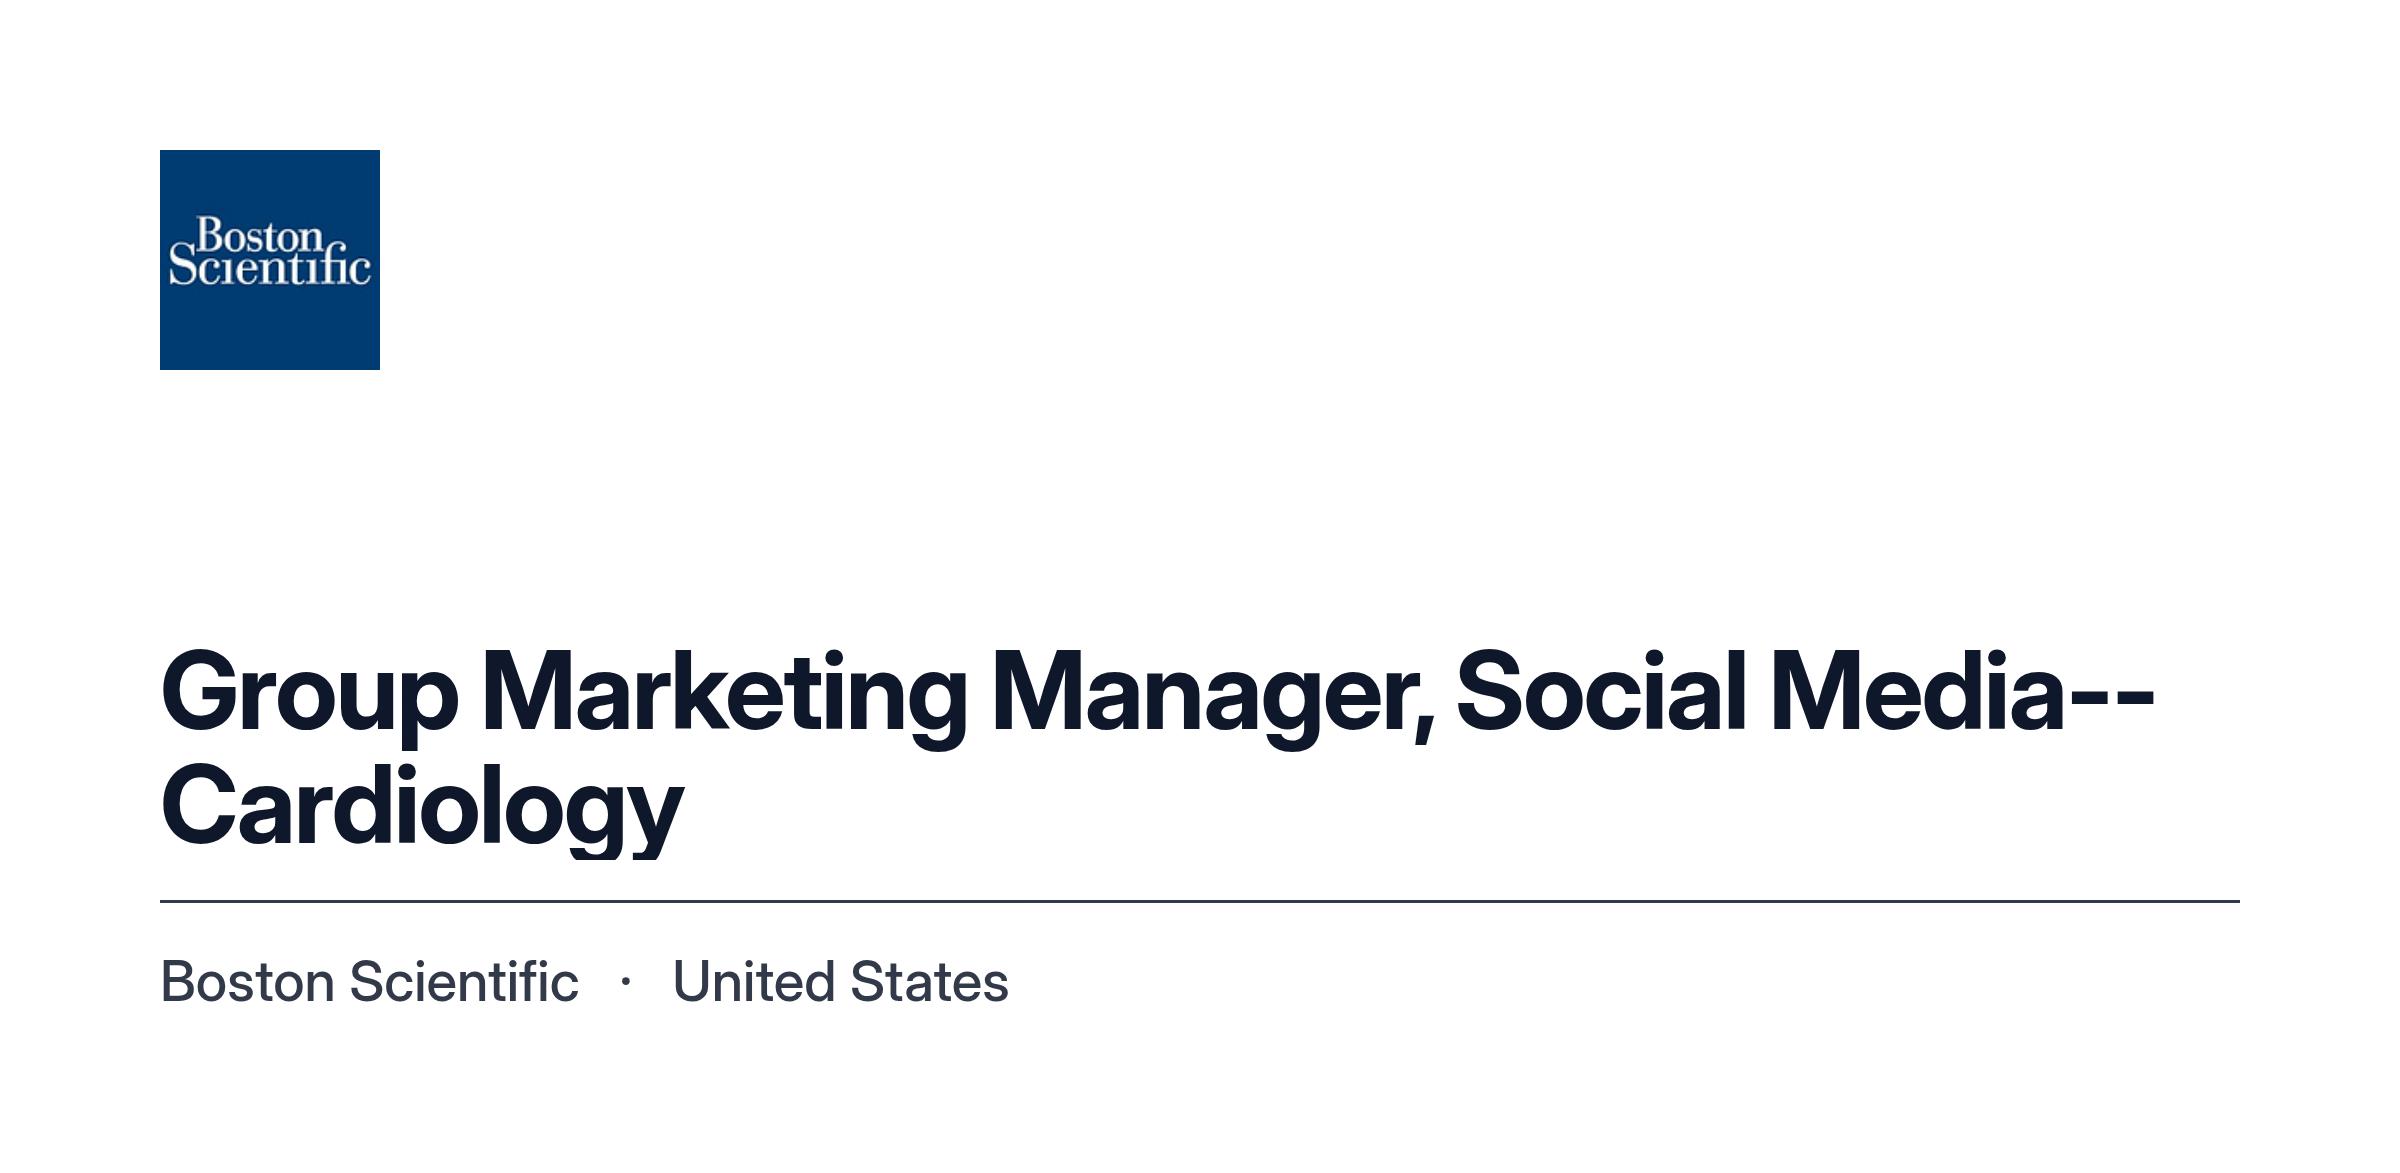Select the word Scientific inside the logo
This screenshot has height=1173, width=2400.
point(270,267)
